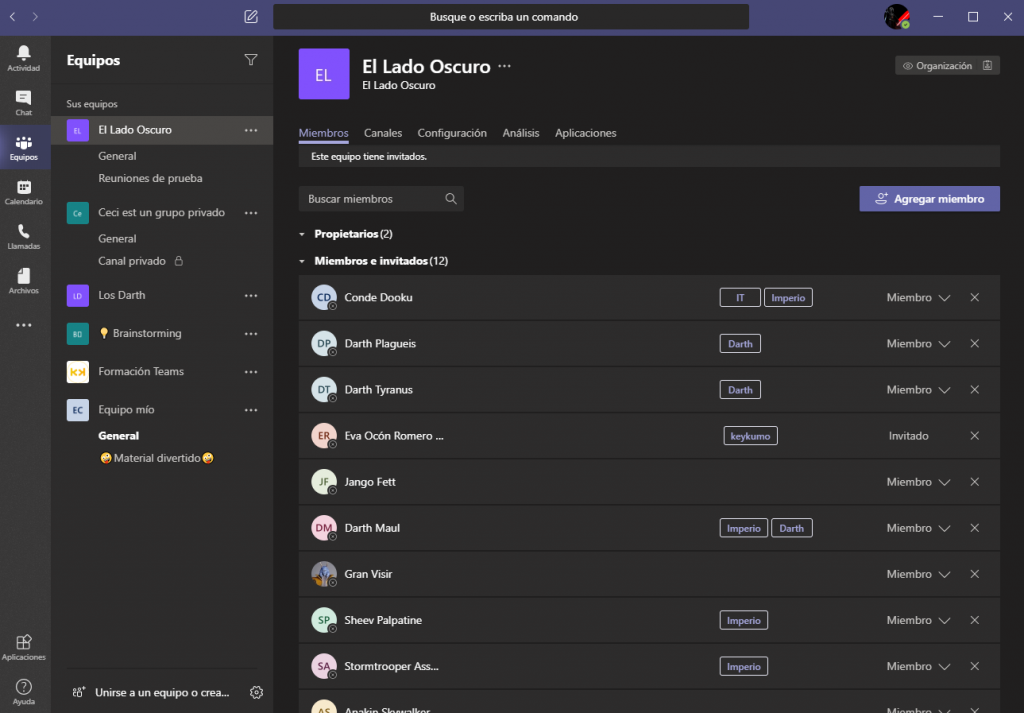
Task: Open the Llamadas section
Action: (23, 235)
